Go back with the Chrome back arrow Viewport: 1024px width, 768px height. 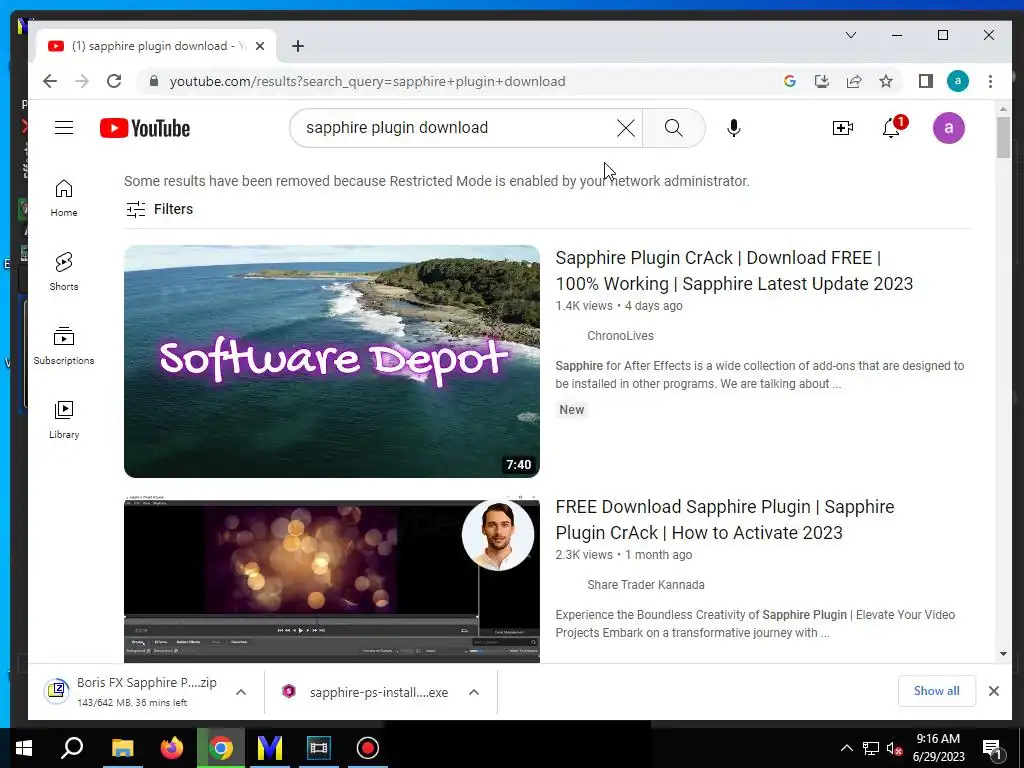(50, 81)
